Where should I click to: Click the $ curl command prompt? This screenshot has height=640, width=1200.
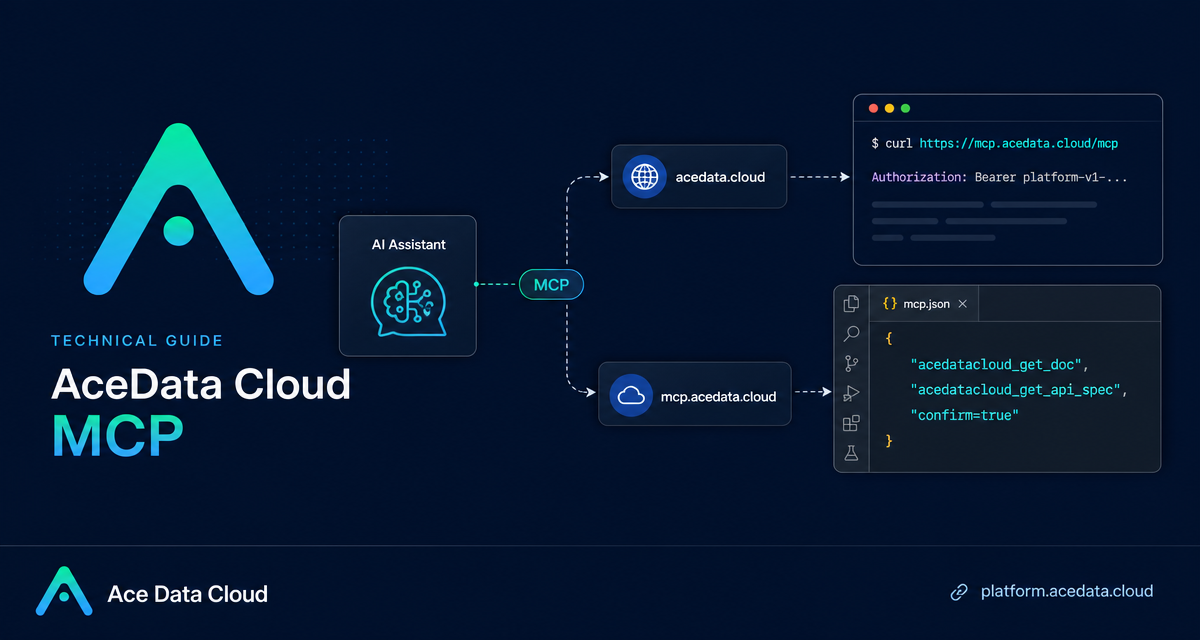click(892, 144)
